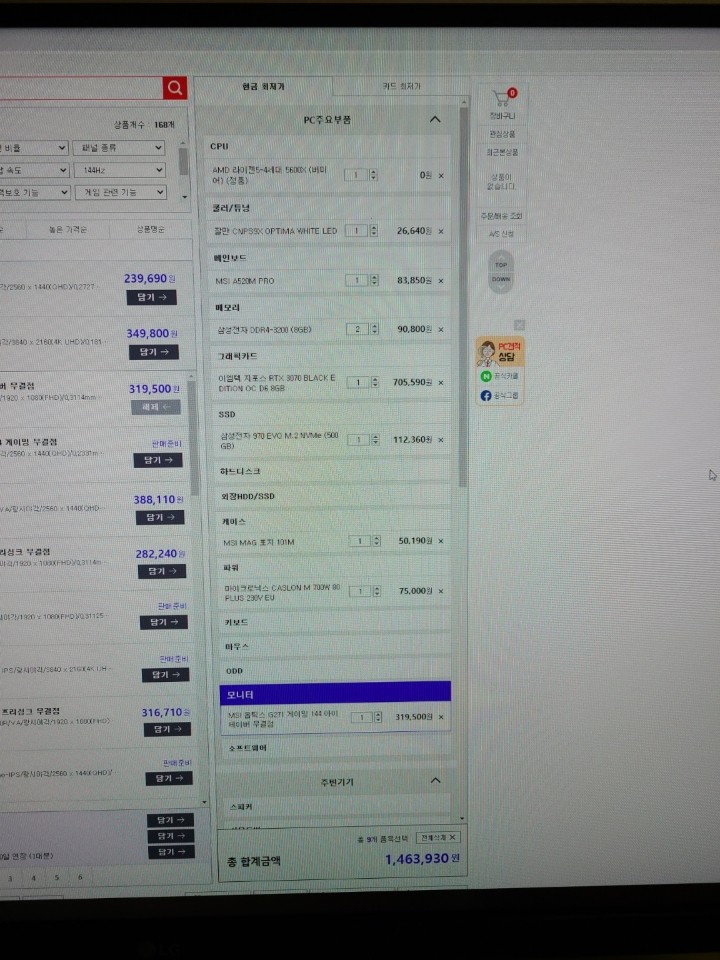Switch to the 현금 최저가 tab
This screenshot has height=960, width=720.
tap(264, 87)
